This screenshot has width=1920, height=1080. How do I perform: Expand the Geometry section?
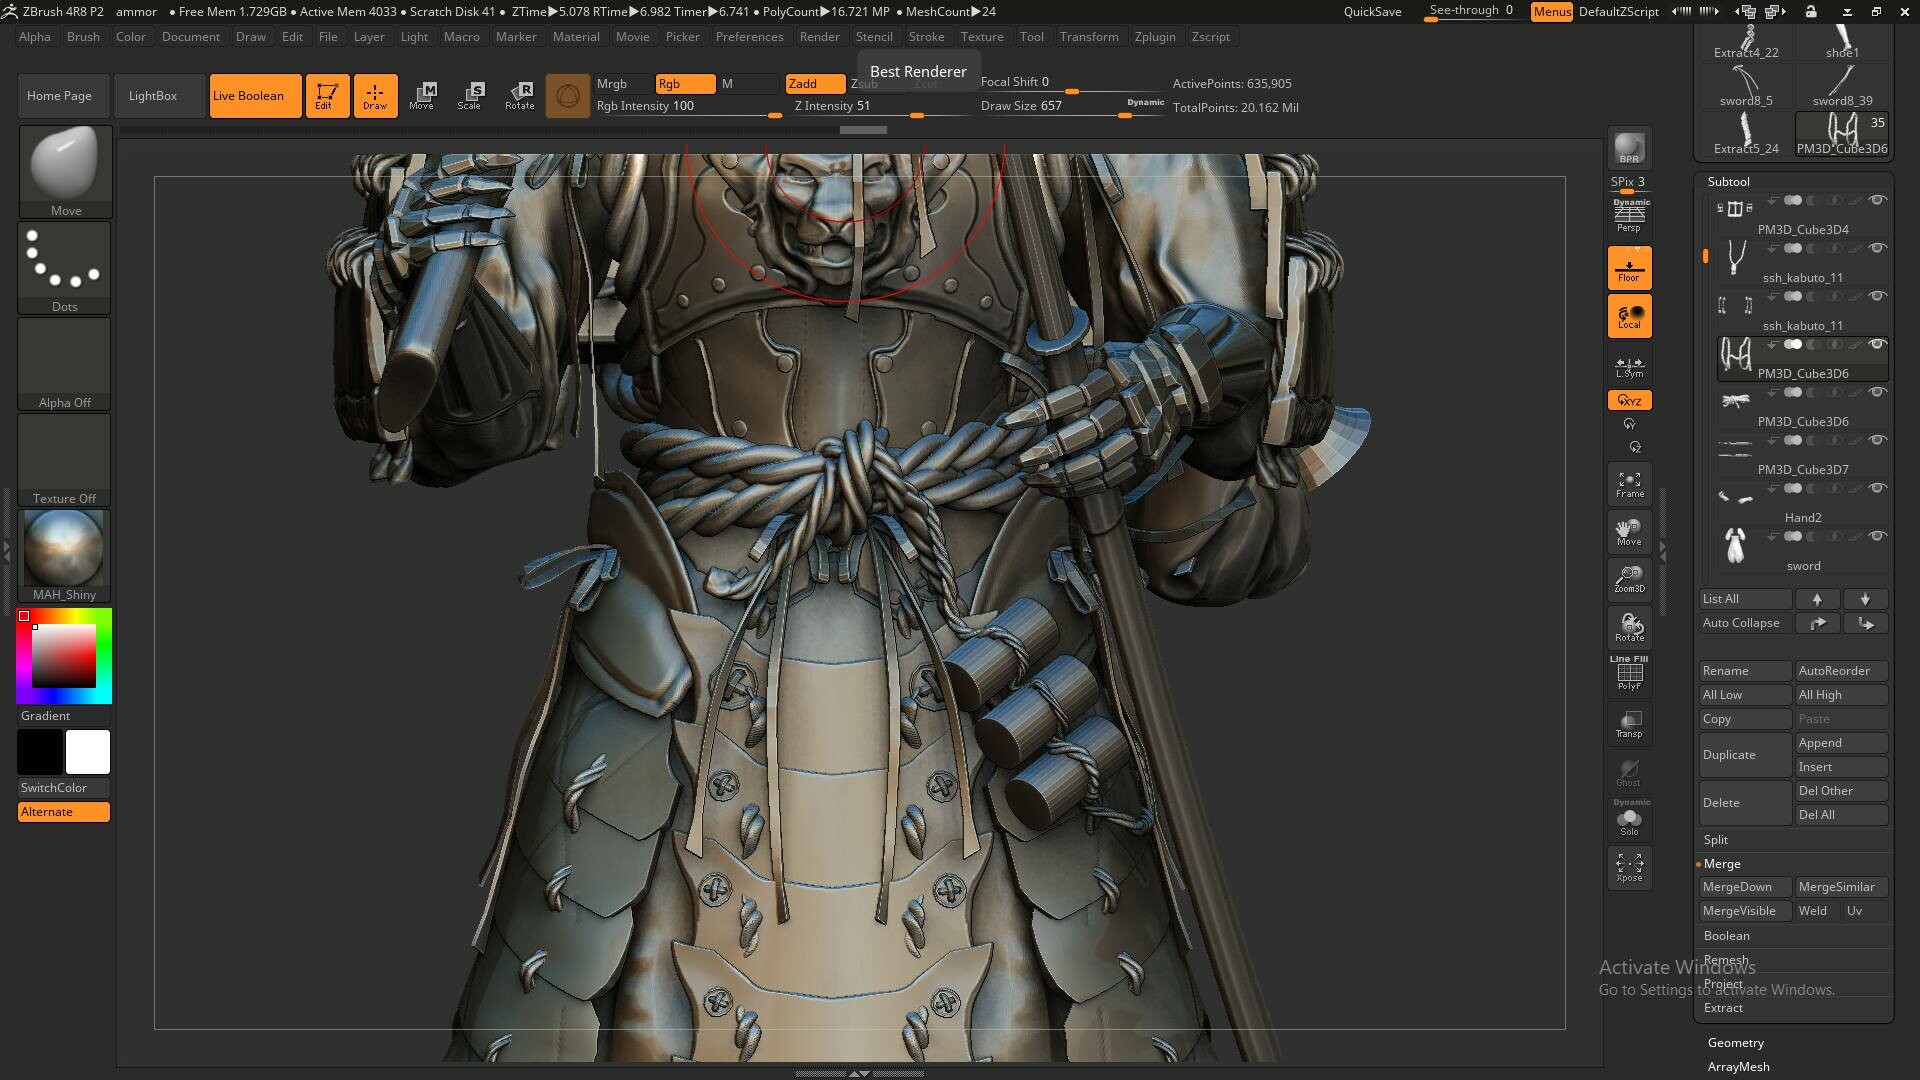coord(1735,1042)
